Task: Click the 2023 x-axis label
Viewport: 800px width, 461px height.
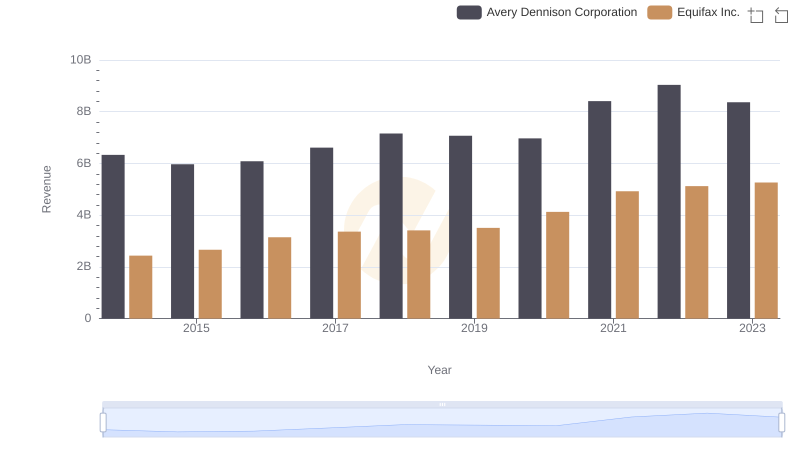Action: coord(753,328)
